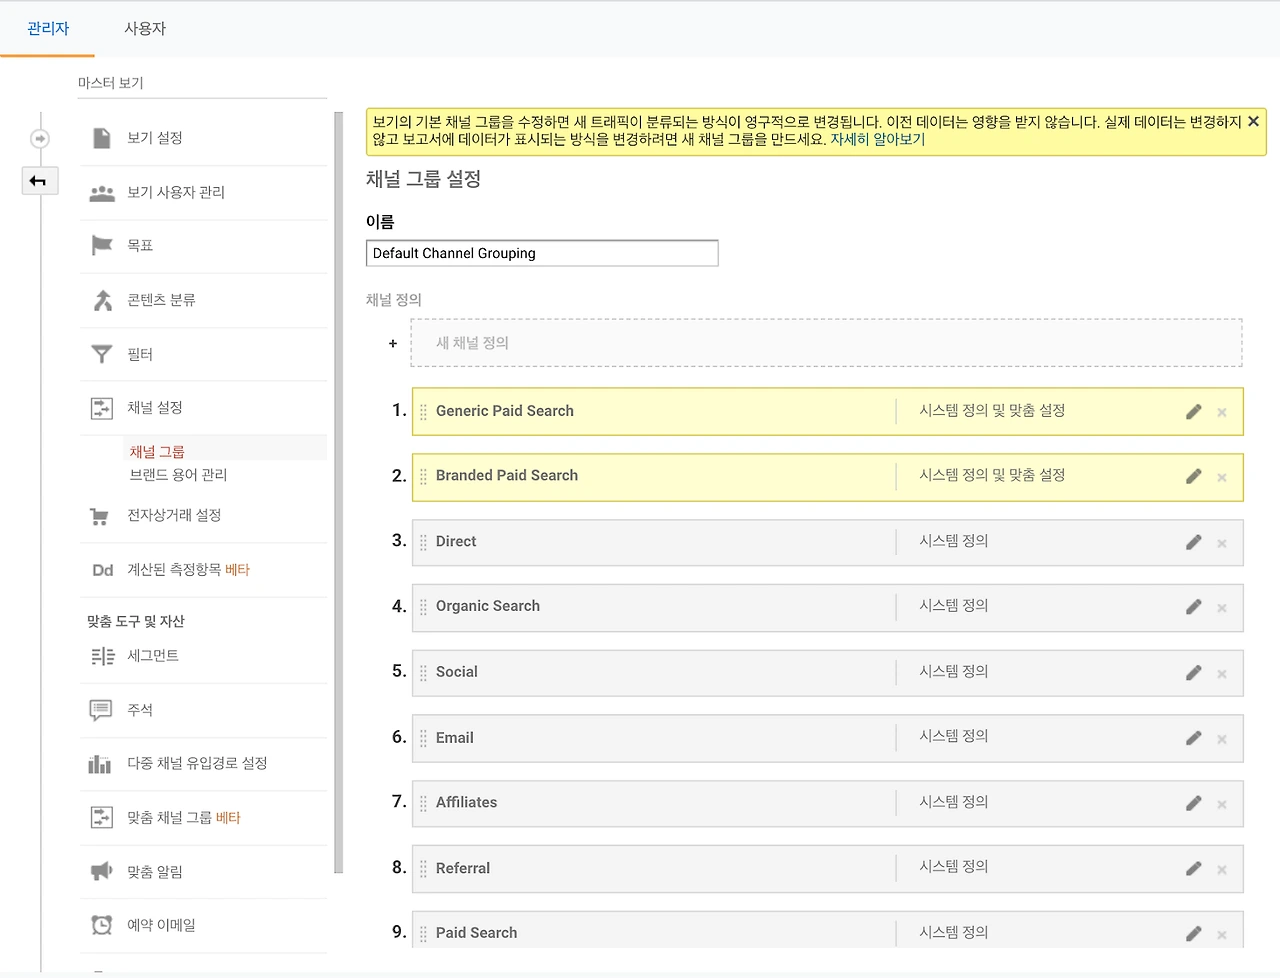This screenshot has height=978, width=1280.
Task: Click the 예약 이메일 alarm-clock icon
Action: click(101, 925)
